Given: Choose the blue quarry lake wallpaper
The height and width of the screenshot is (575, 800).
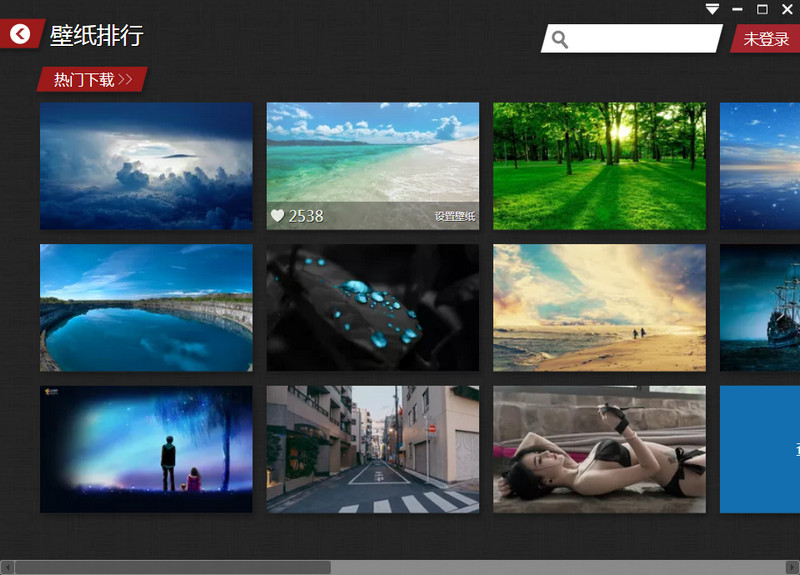Looking at the screenshot, I should [x=146, y=308].
